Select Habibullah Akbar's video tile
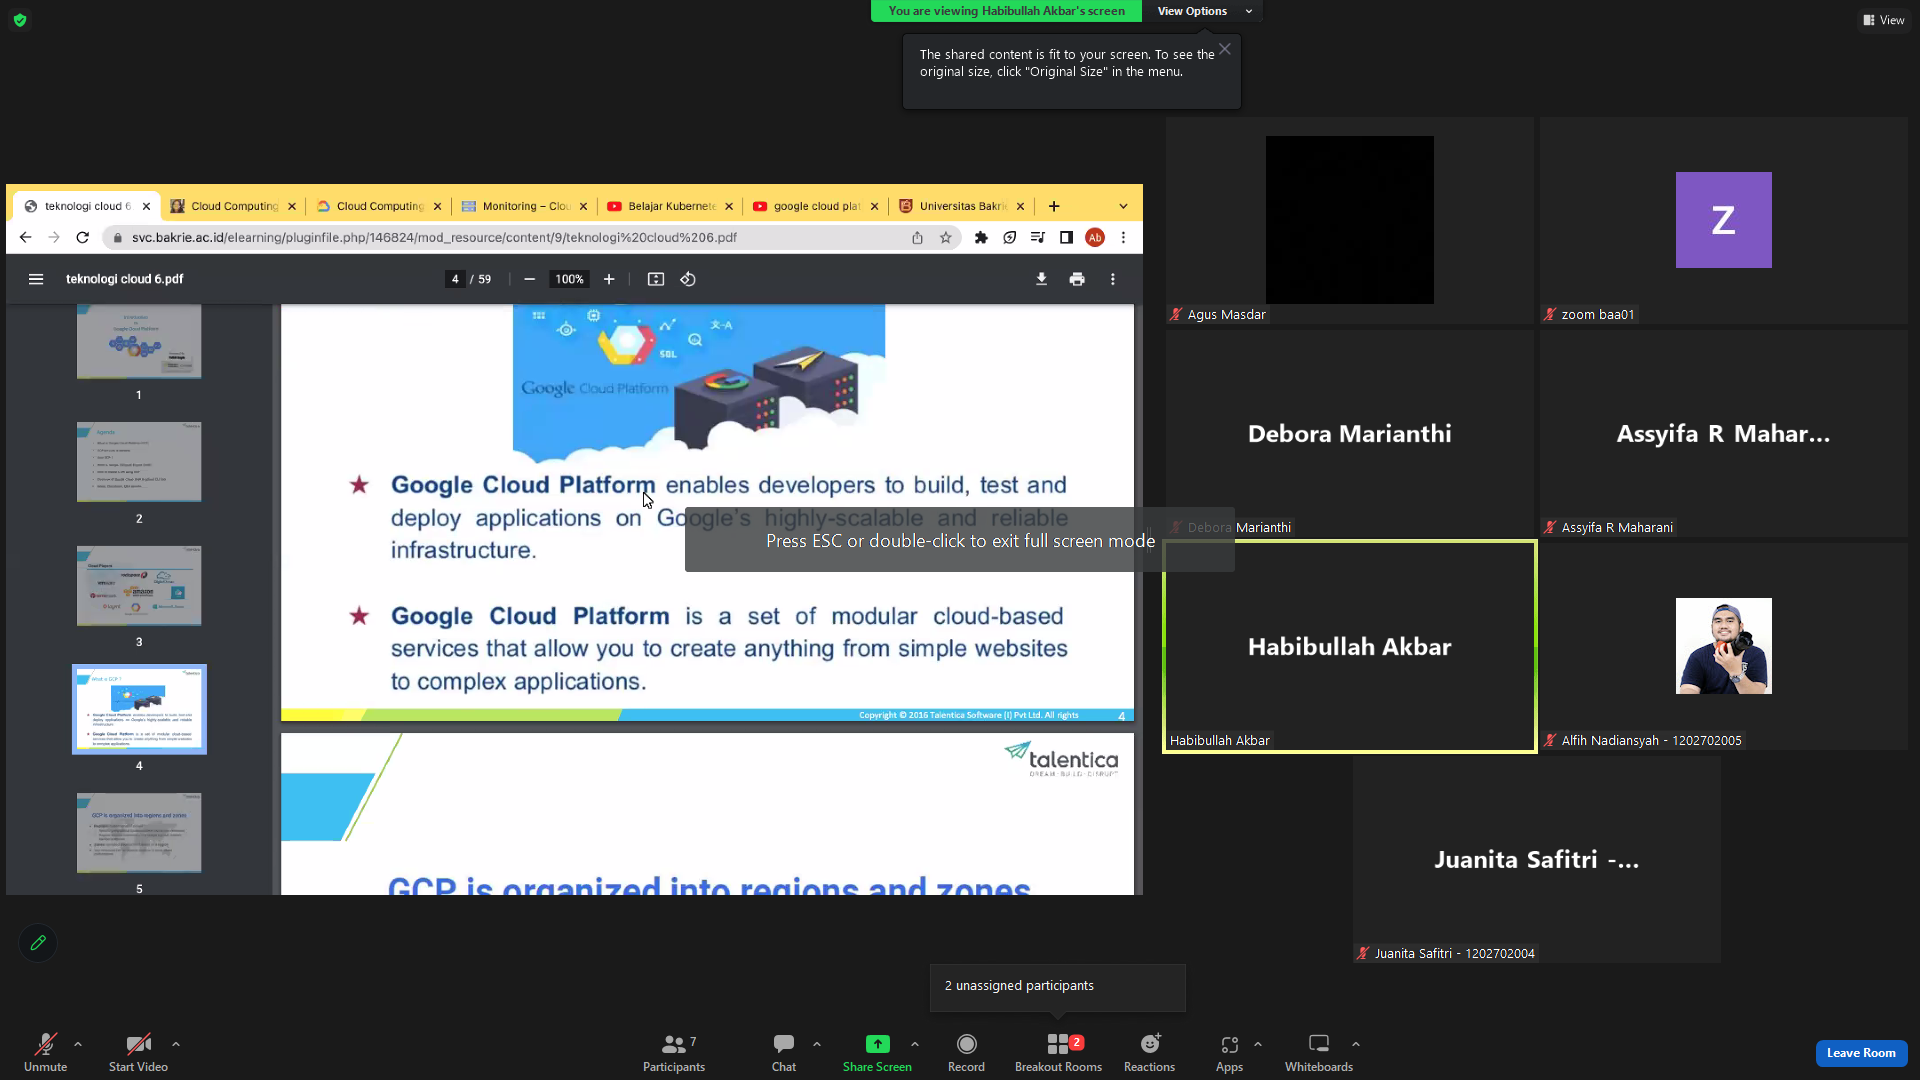Viewport: 1920px width, 1080px height. (x=1349, y=646)
